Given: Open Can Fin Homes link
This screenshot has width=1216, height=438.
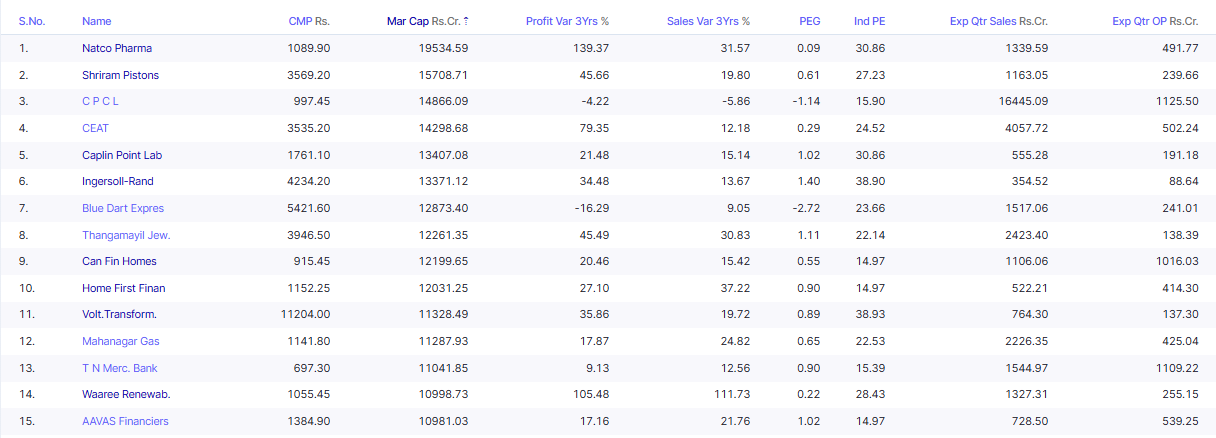Looking at the screenshot, I should tap(119, 261).
